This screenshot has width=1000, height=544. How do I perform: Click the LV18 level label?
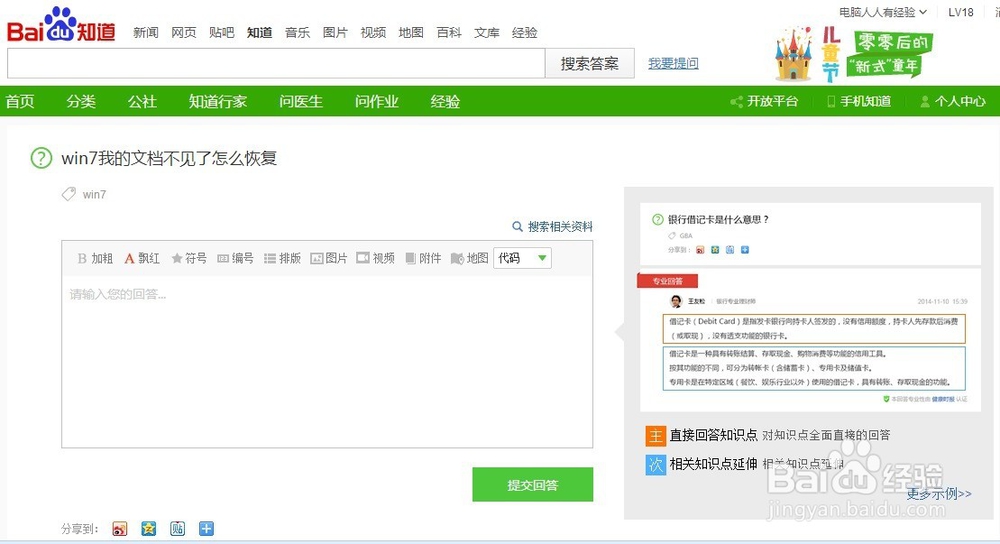coord(960,12)
